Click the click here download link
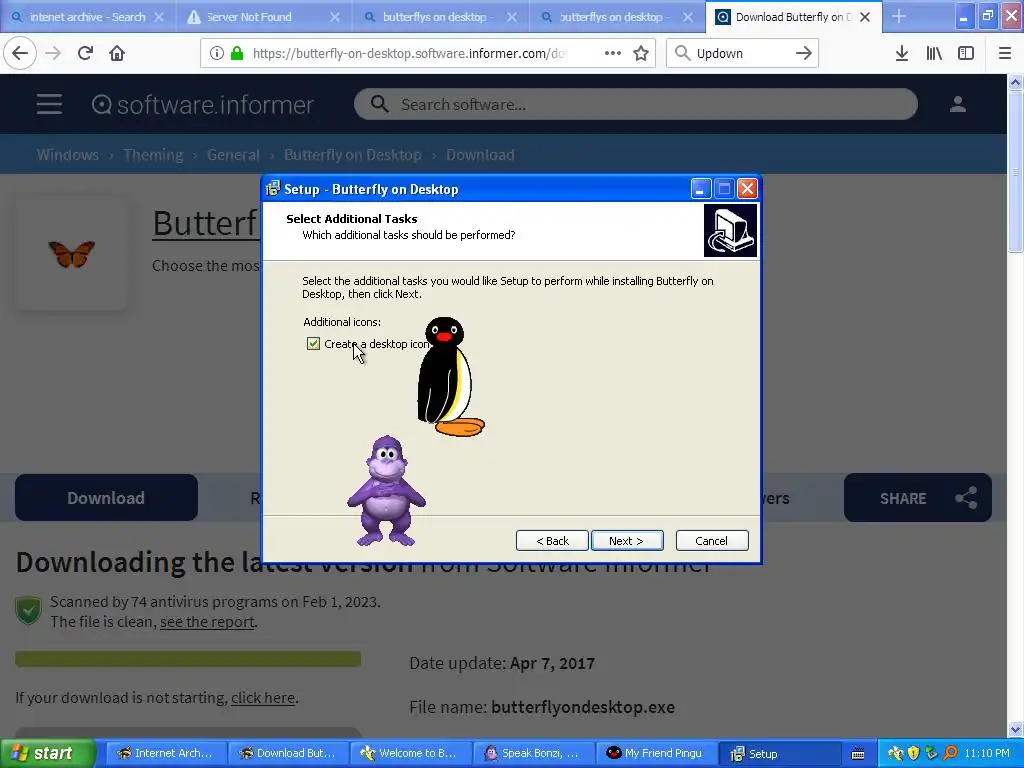1024x768 pixels. click(x=263, y=697)
